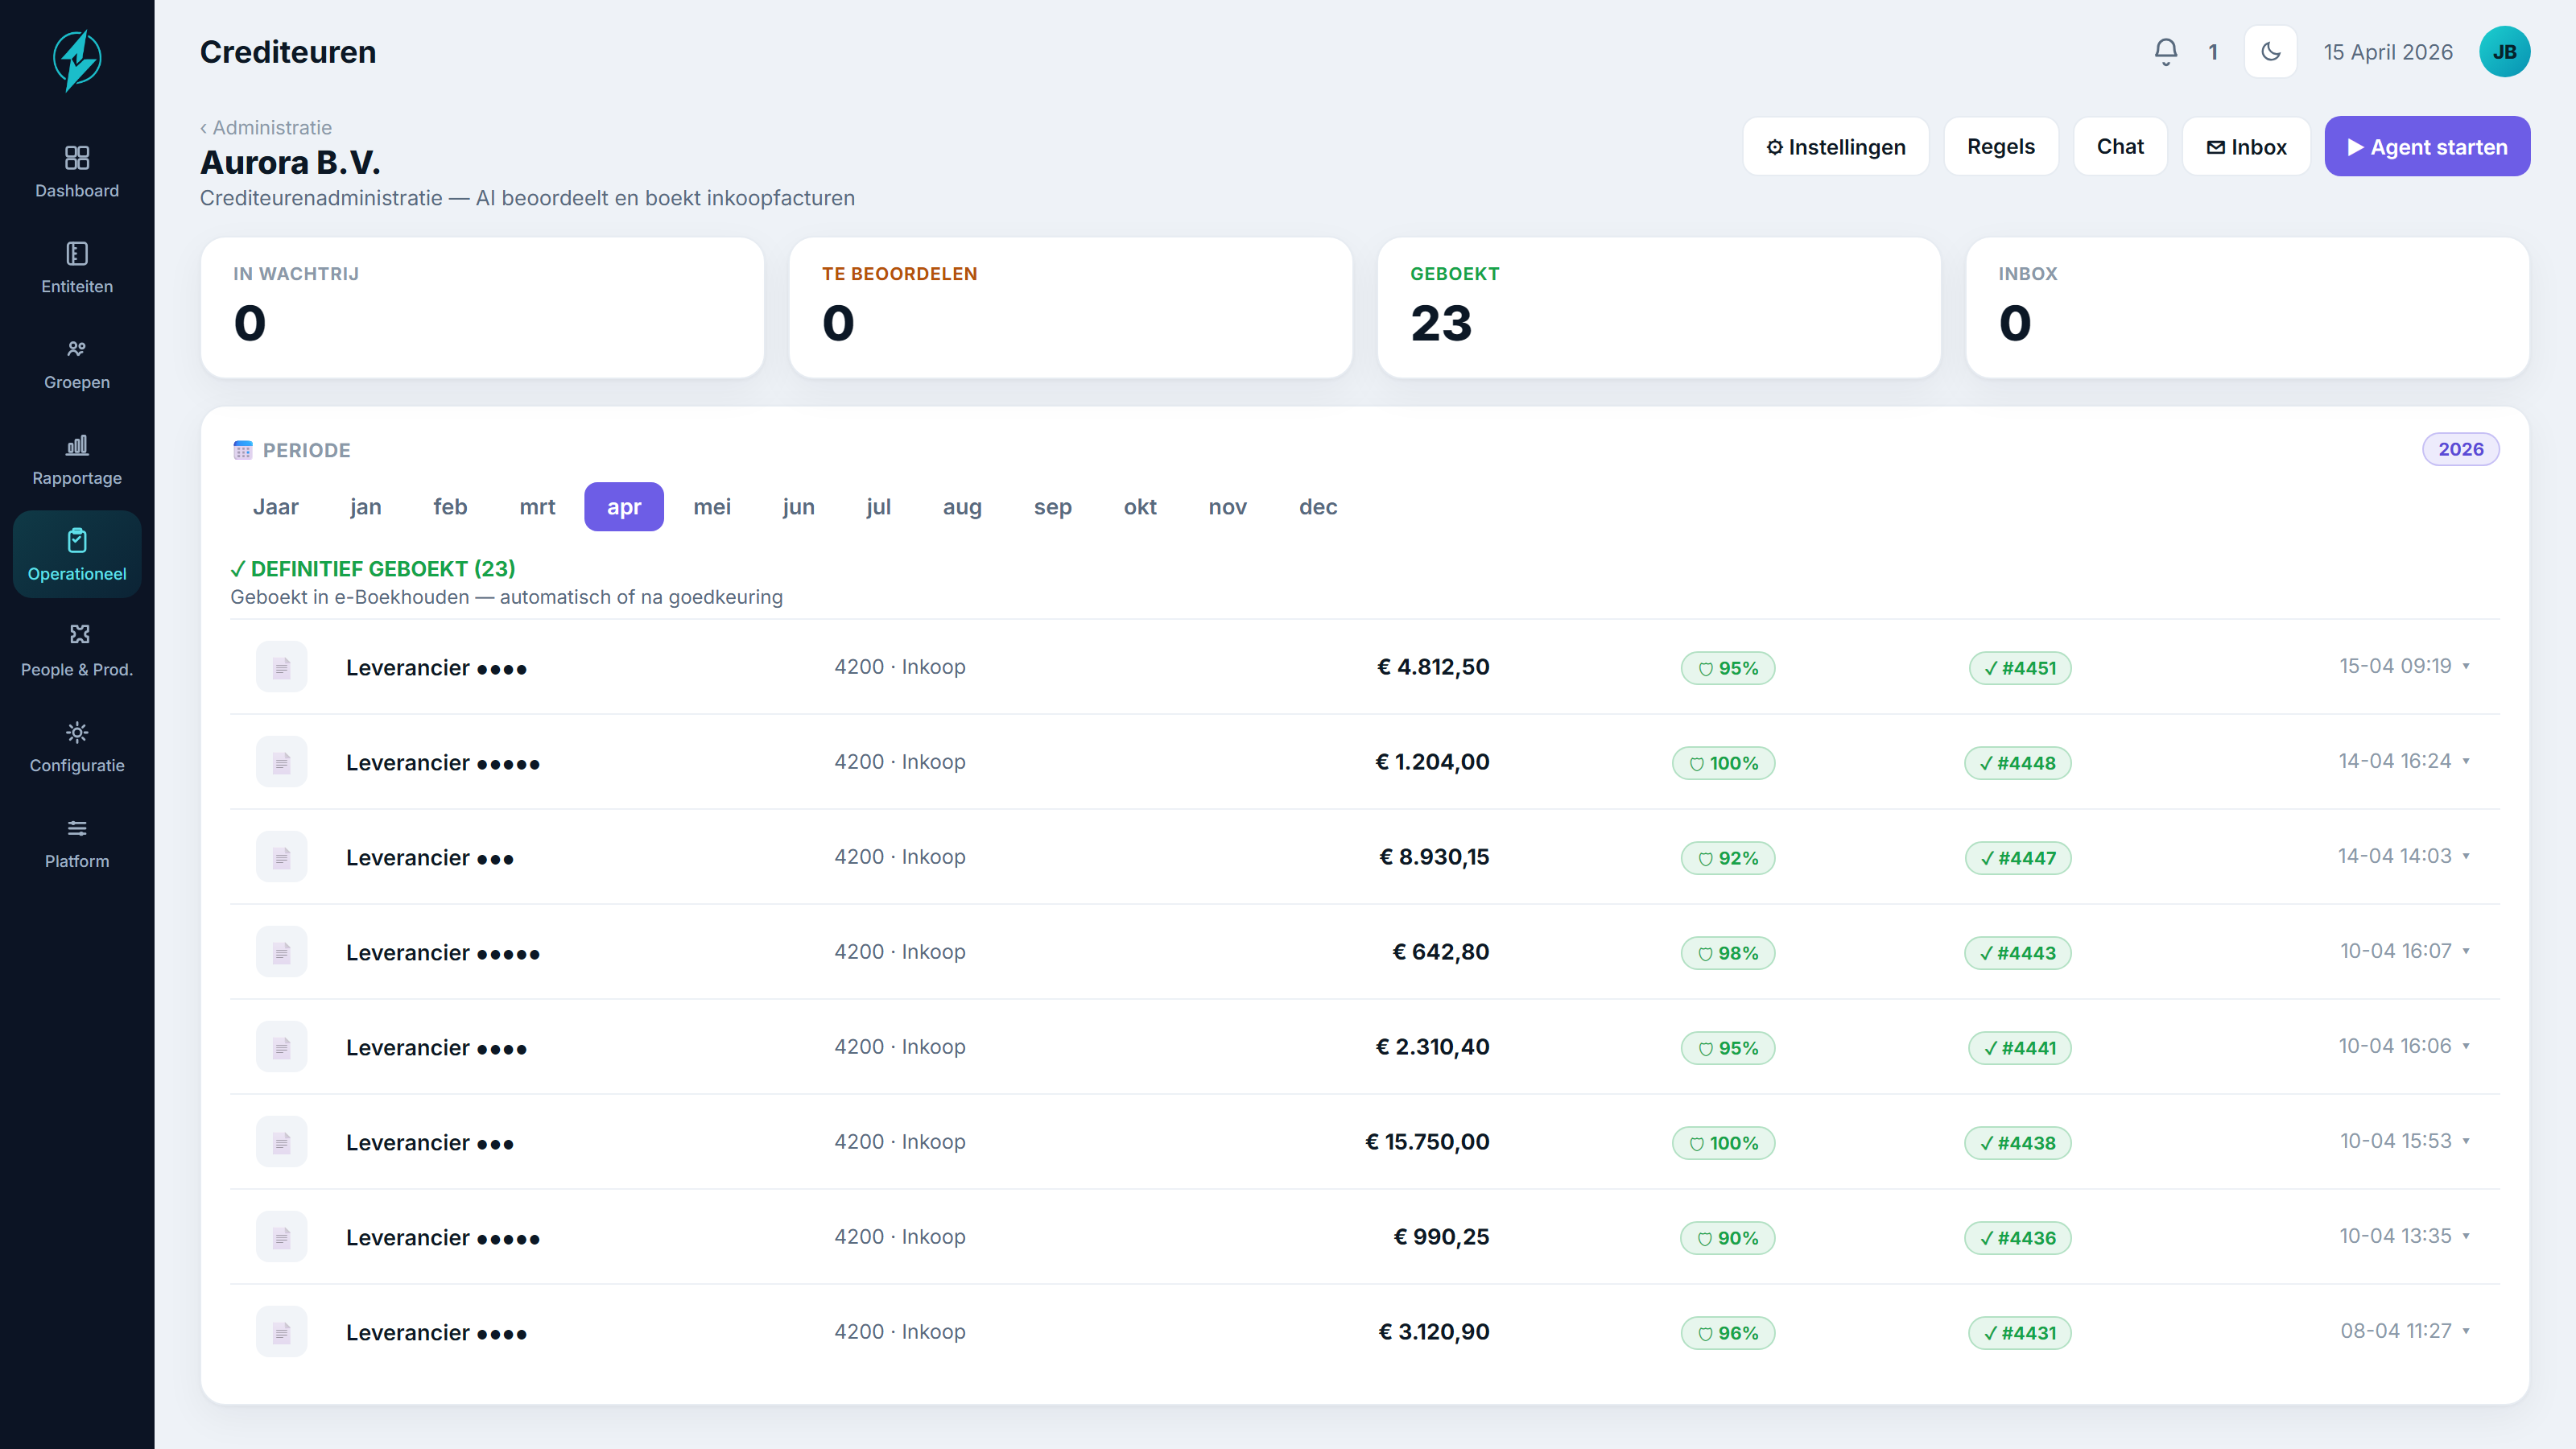Image resolution: width=2576 pixels, height=1449 pixels.
Task: Click the € 15.750,00 amount
Action: 1428,1142
